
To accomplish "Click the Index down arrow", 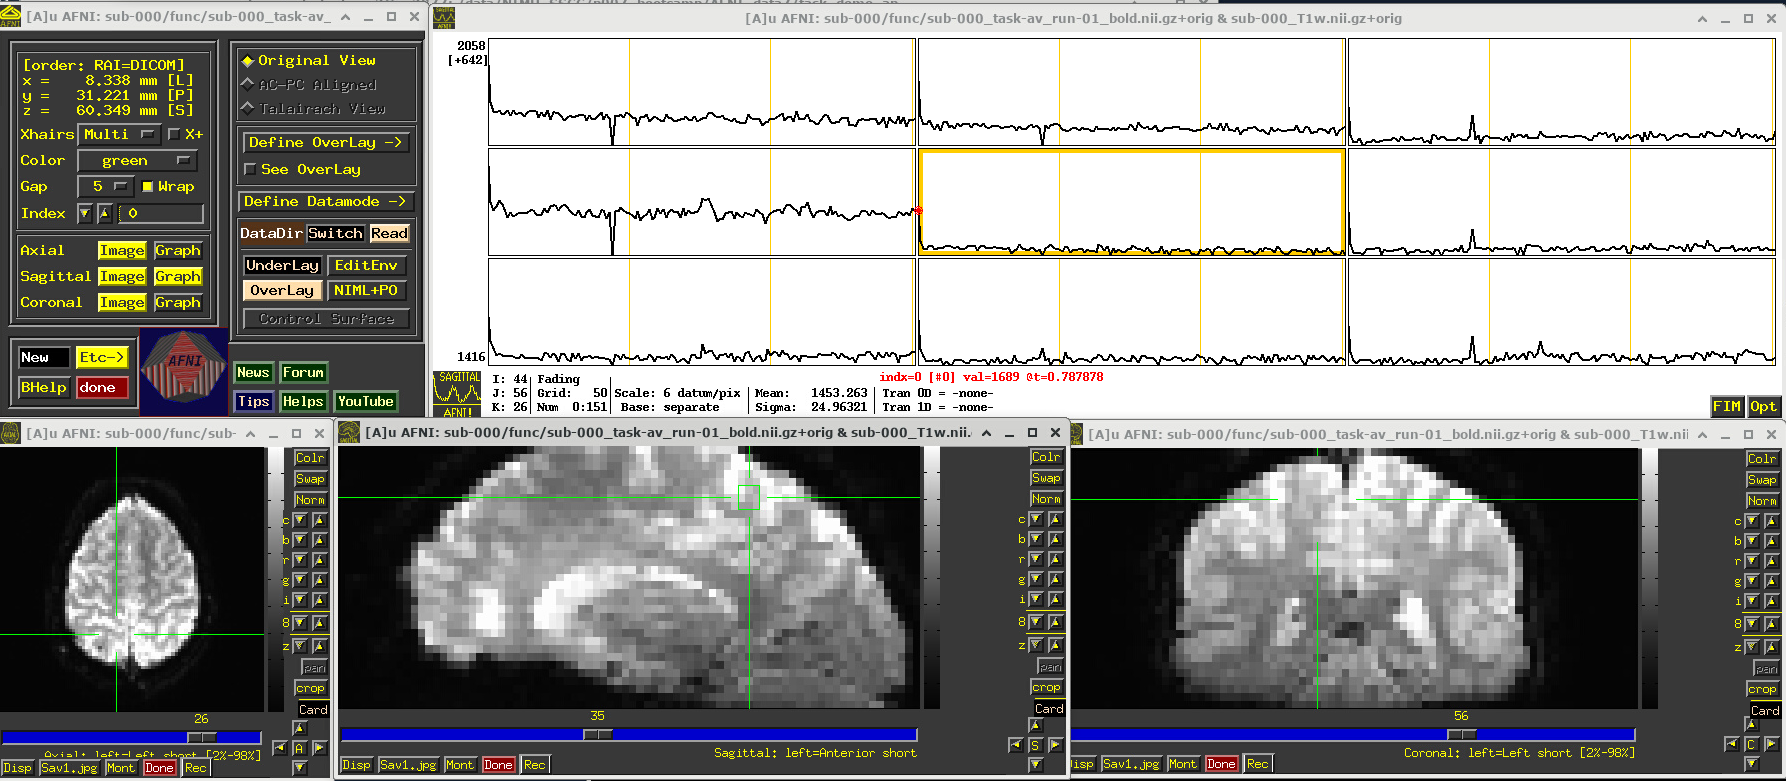I will coord(85,213).
